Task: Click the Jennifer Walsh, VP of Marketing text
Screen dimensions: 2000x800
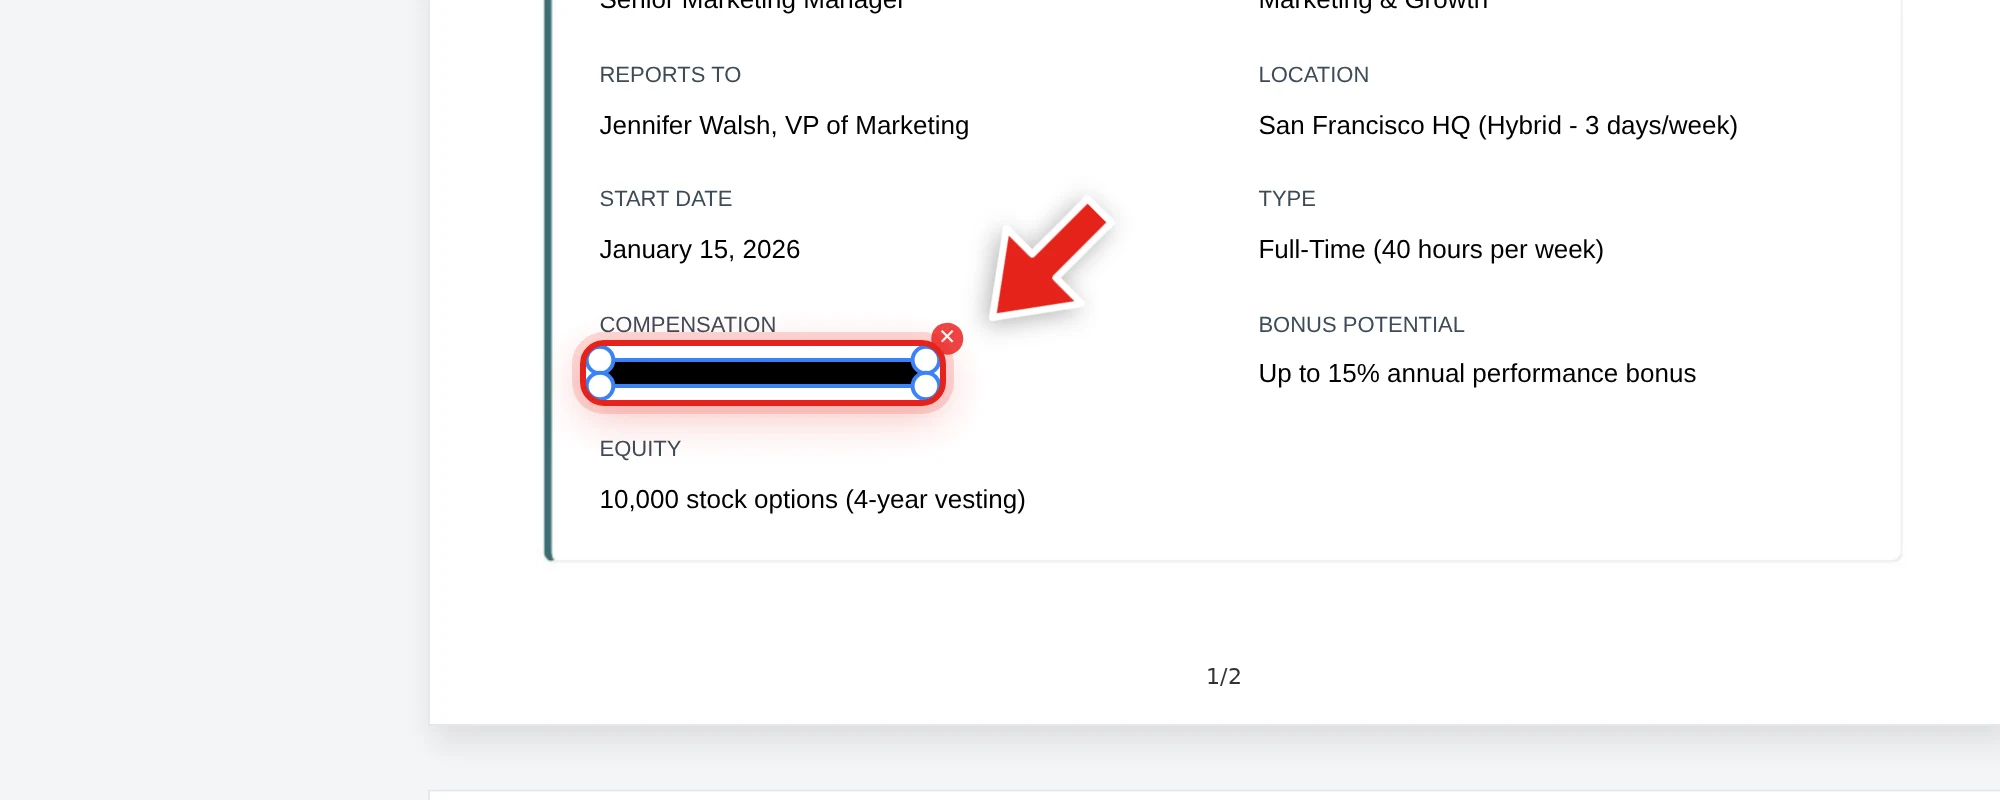Action: pos(784,125)
